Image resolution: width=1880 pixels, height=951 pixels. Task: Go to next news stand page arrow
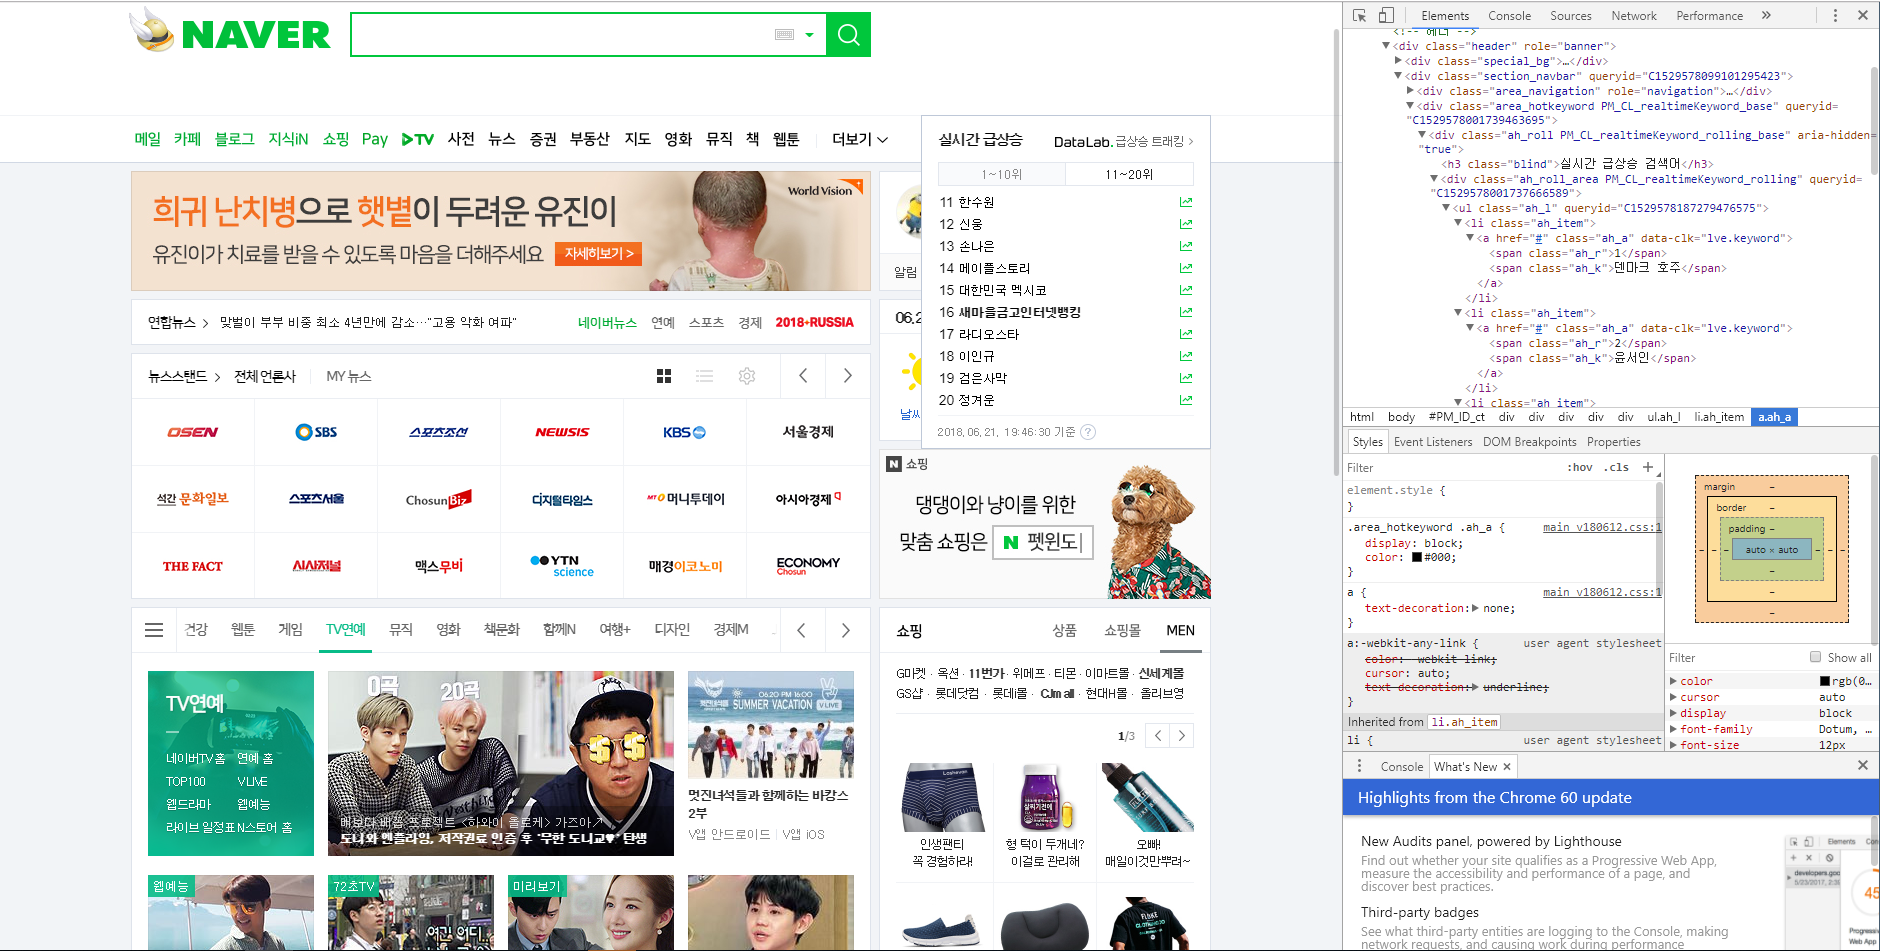coord(847,376)
